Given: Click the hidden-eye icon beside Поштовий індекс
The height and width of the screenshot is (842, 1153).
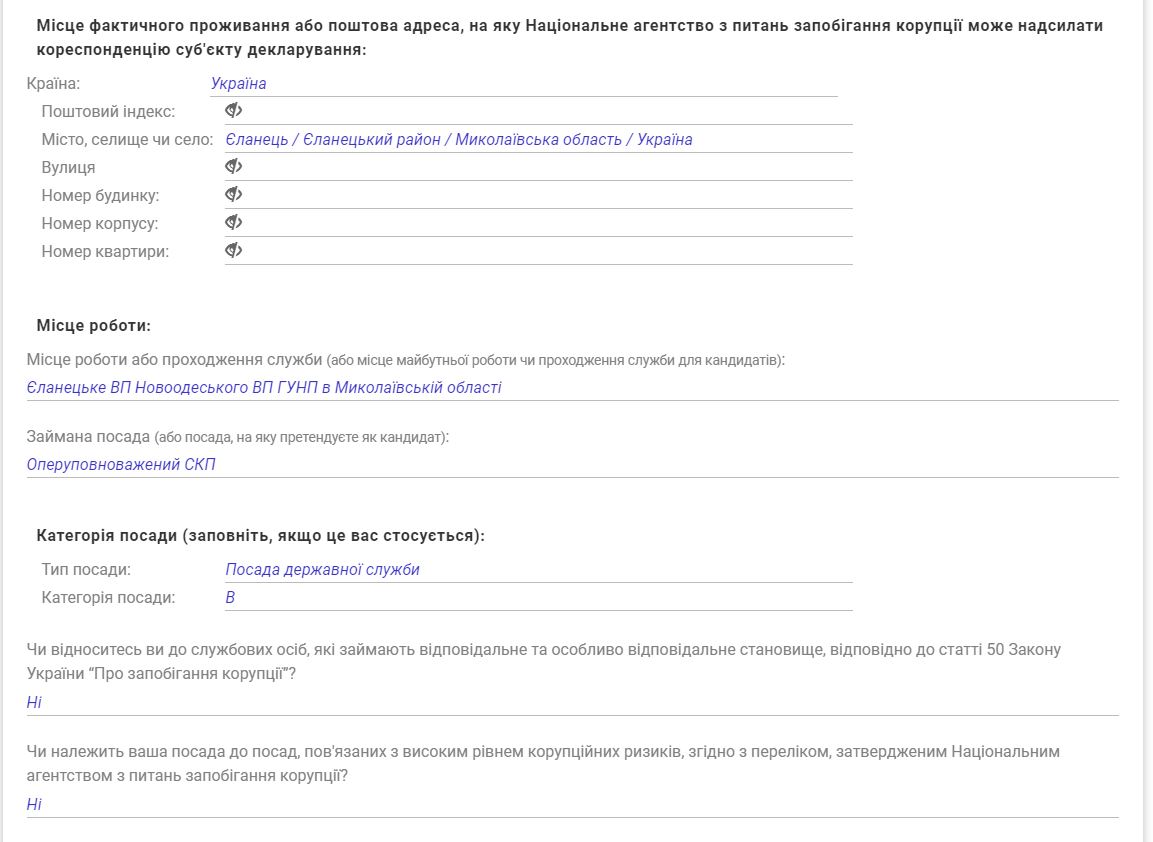Looking at the screenshot, I should (234, 111).
